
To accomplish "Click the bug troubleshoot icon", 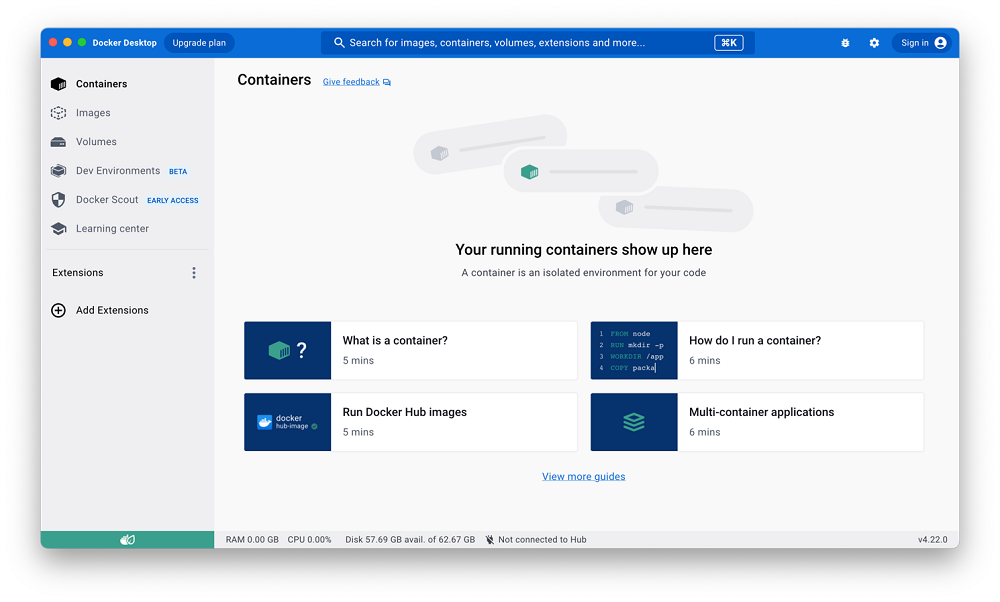I will 845,43.
